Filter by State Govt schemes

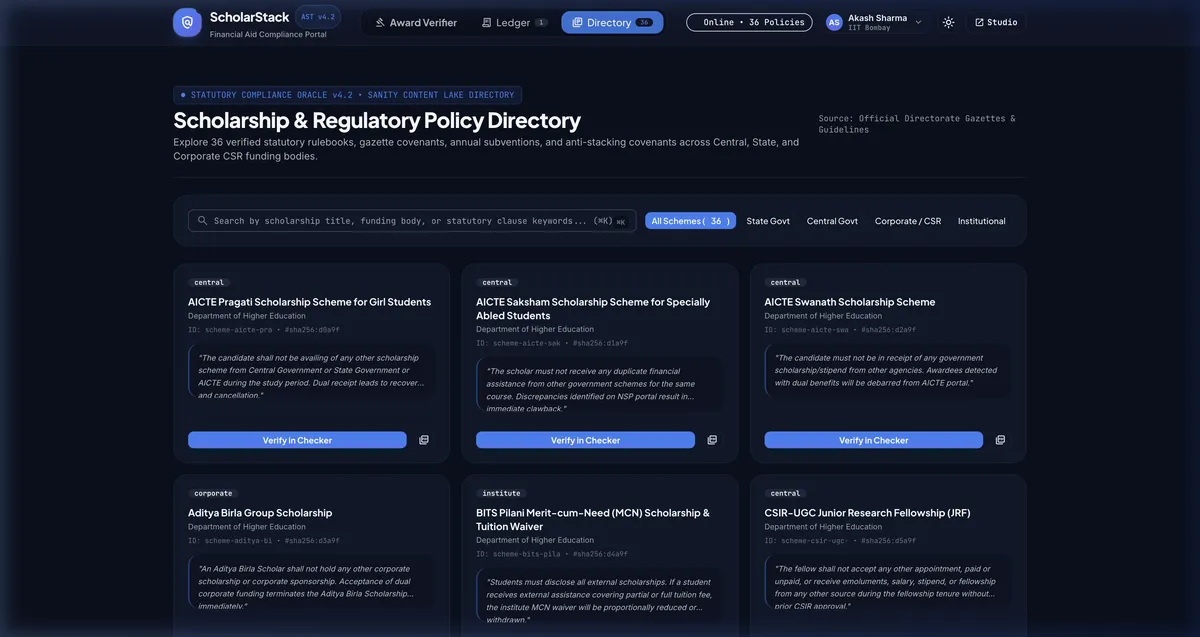(768, 221)
